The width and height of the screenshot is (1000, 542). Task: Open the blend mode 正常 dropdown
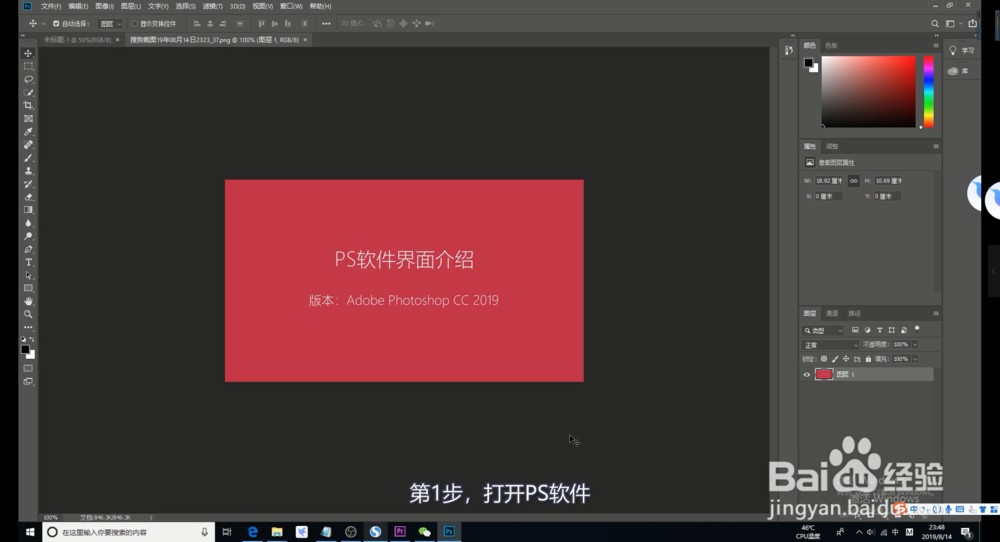[x=830, y=345]
